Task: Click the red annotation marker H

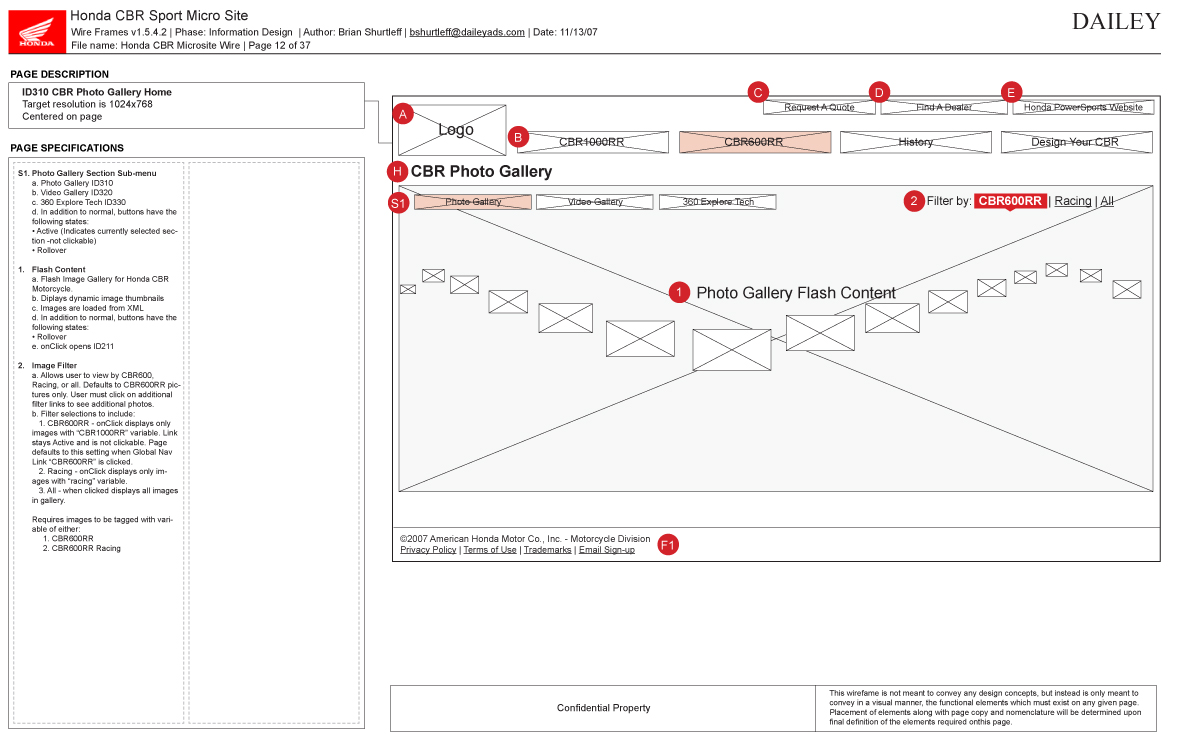Action: tap(398, 171)
